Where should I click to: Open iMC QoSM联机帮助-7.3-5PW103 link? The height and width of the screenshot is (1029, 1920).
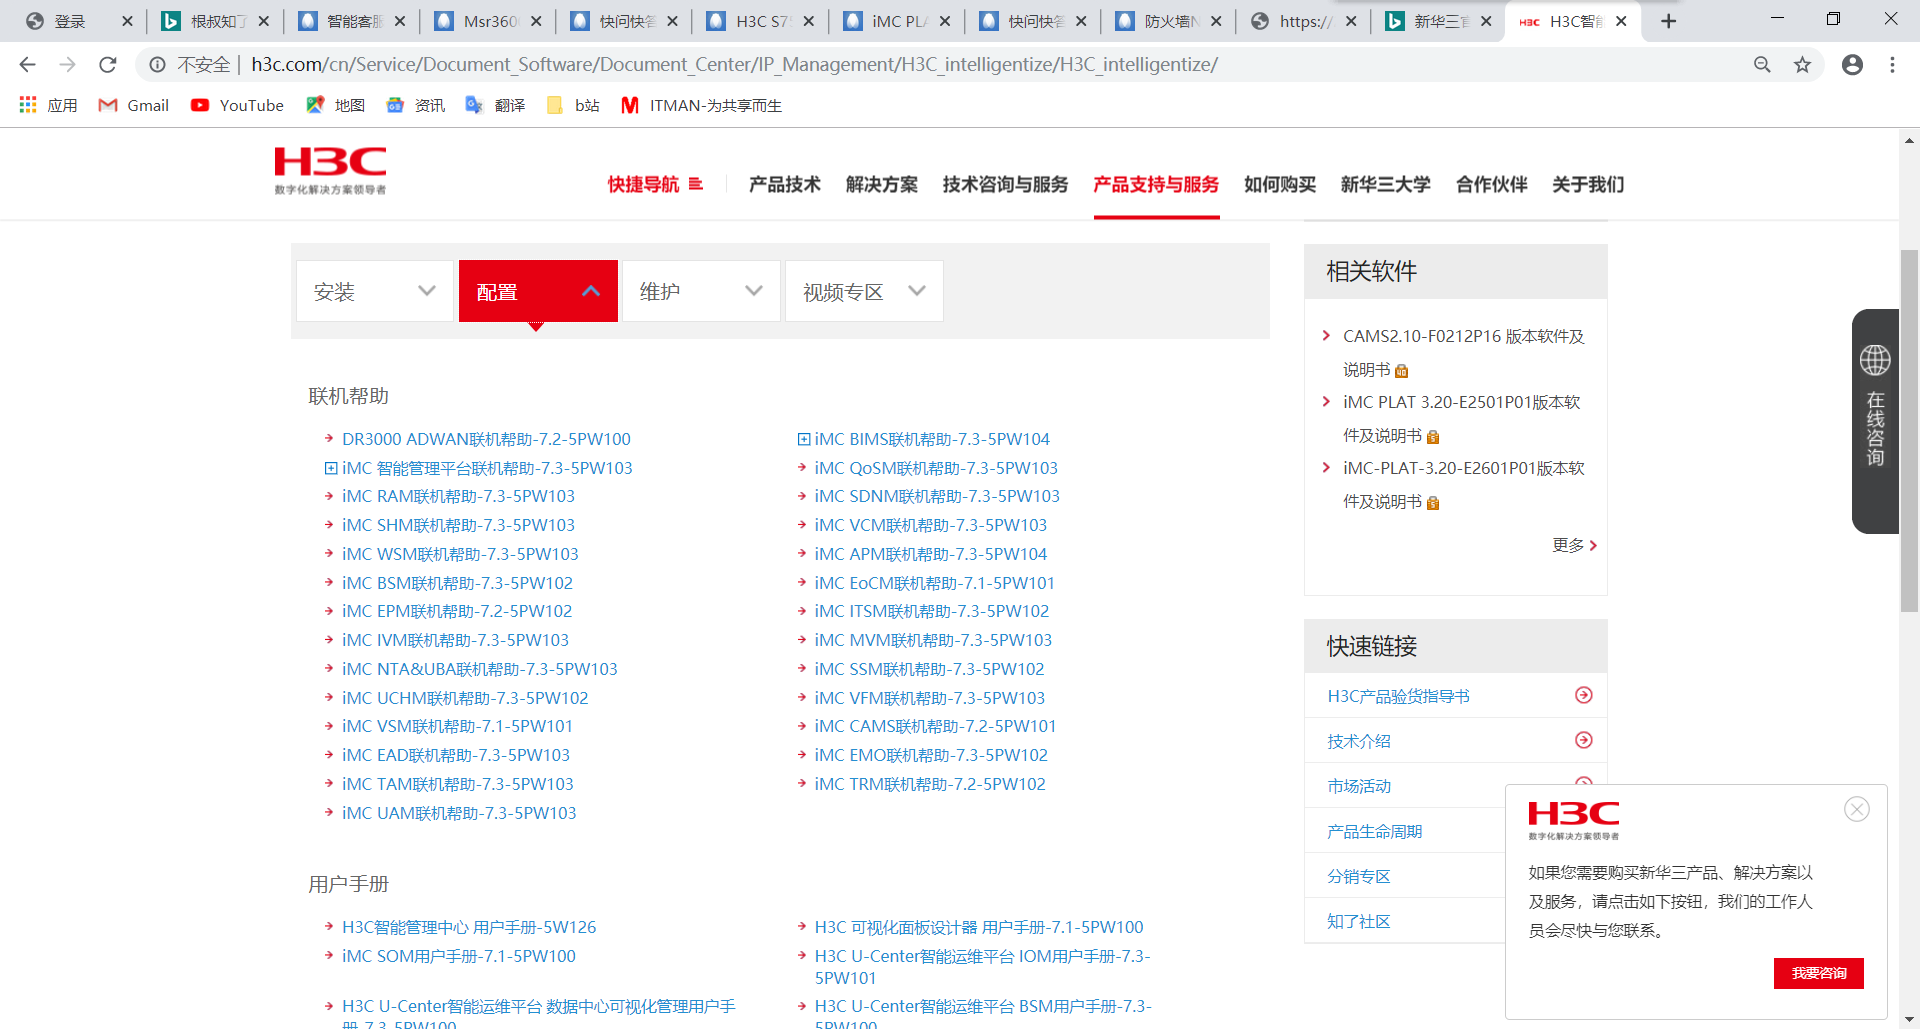tap(936, 468)
